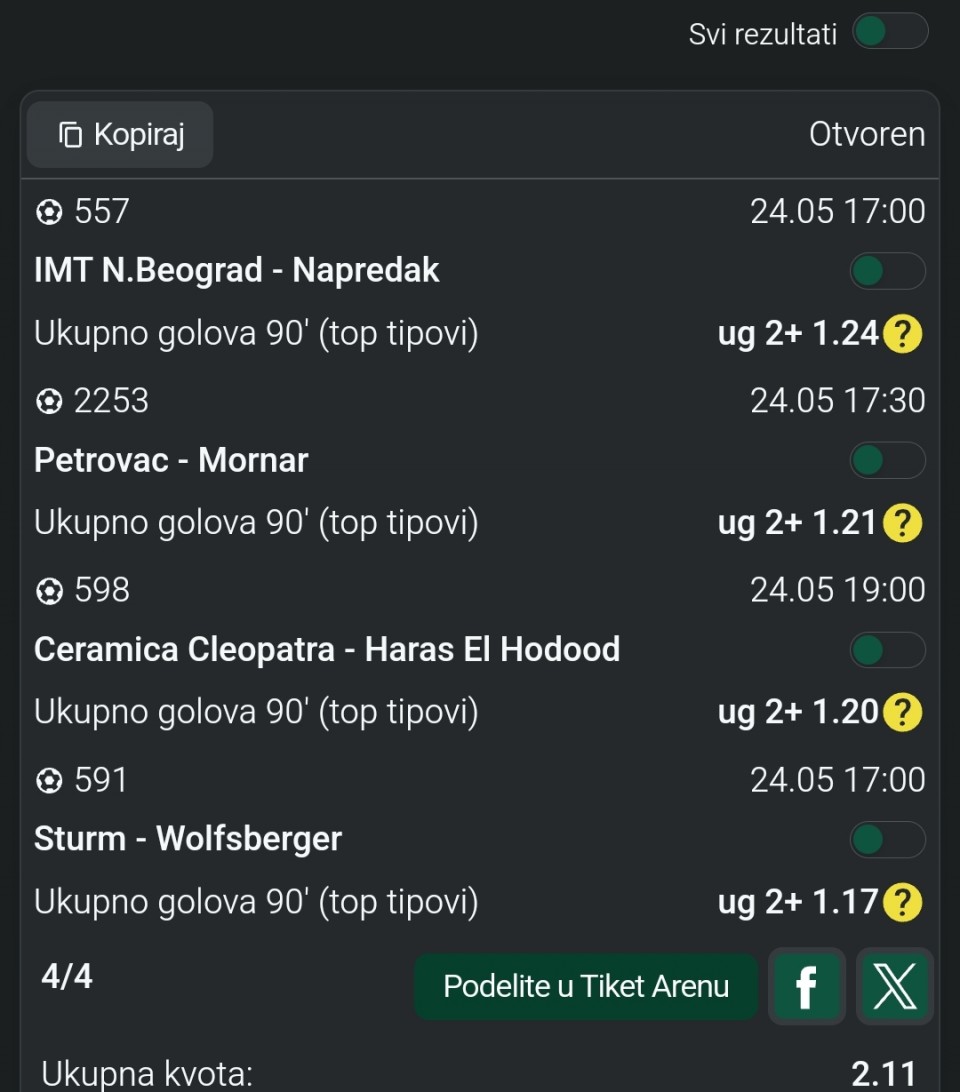Click the Kopiraj copy button
960x1092 pixels.
pos(120,134)
